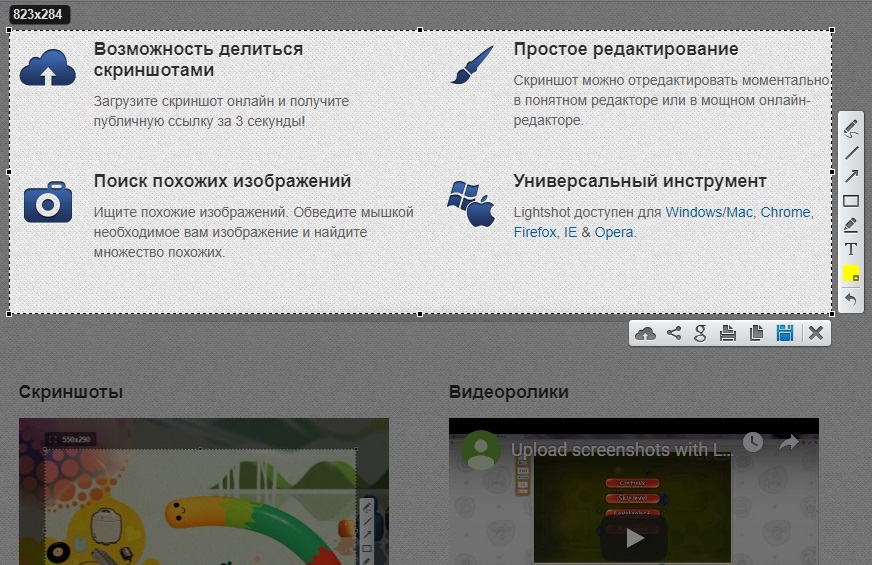Print the selected screenshot
The height and width of the screenshot is (565, 872).
(x=728, y=333)
